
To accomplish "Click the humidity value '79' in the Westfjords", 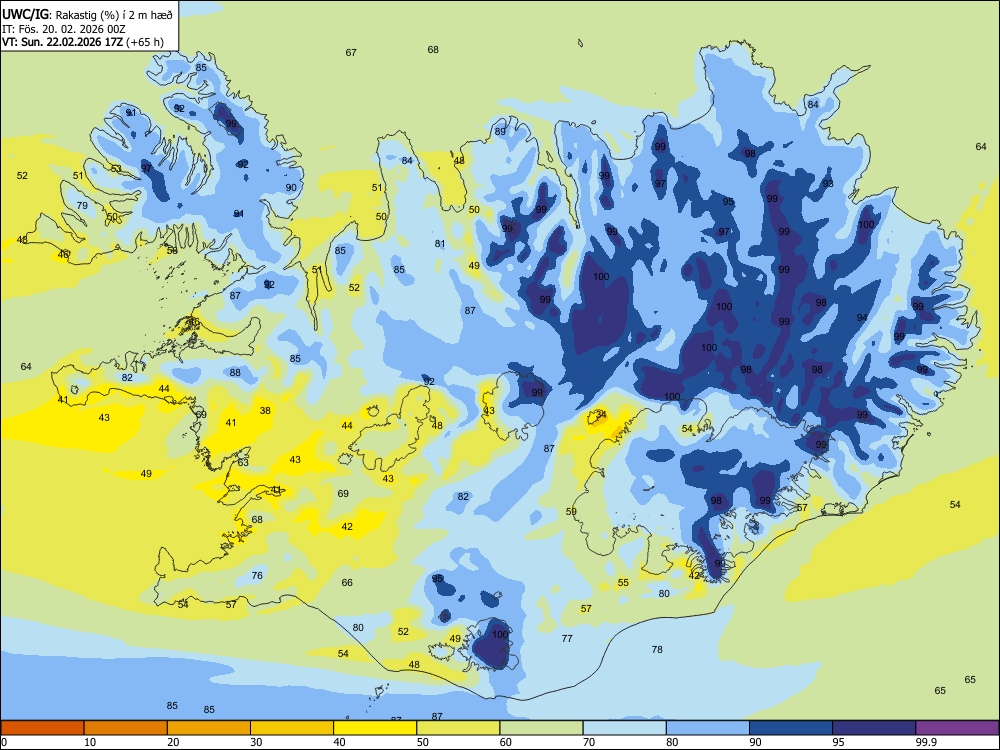I will tap(82, 205).
